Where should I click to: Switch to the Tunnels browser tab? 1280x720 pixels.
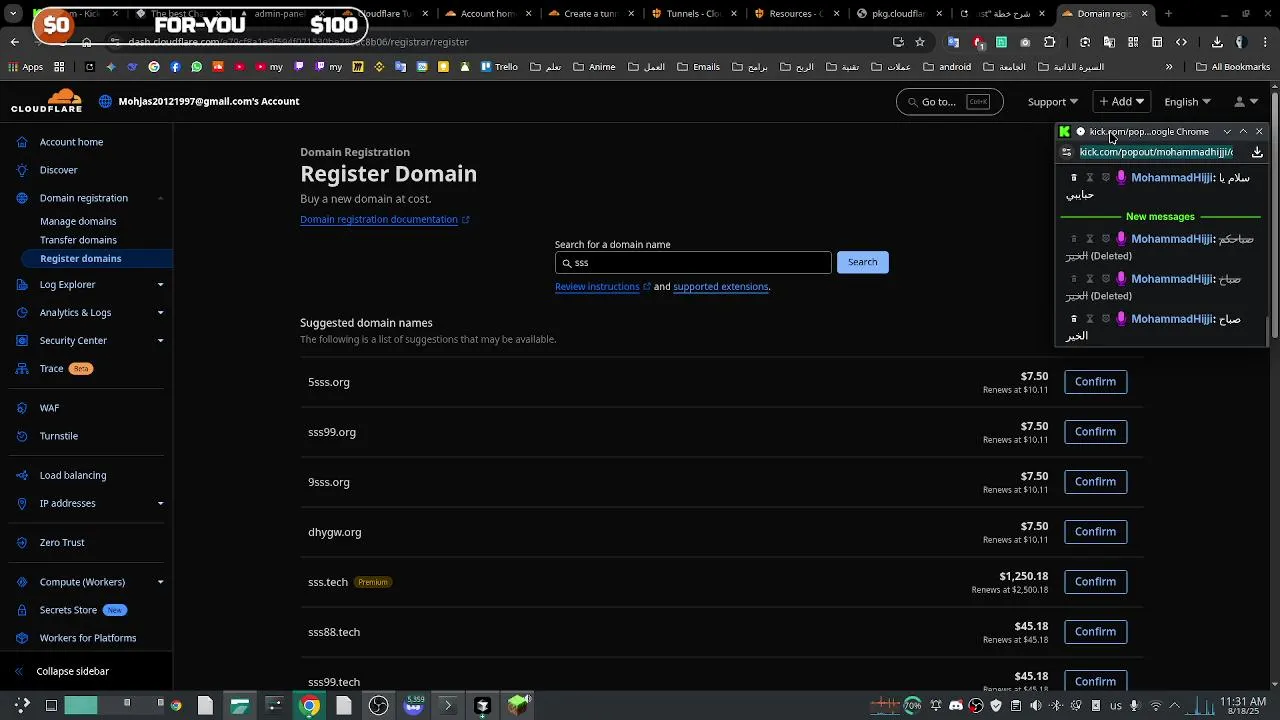click(693, 14)
